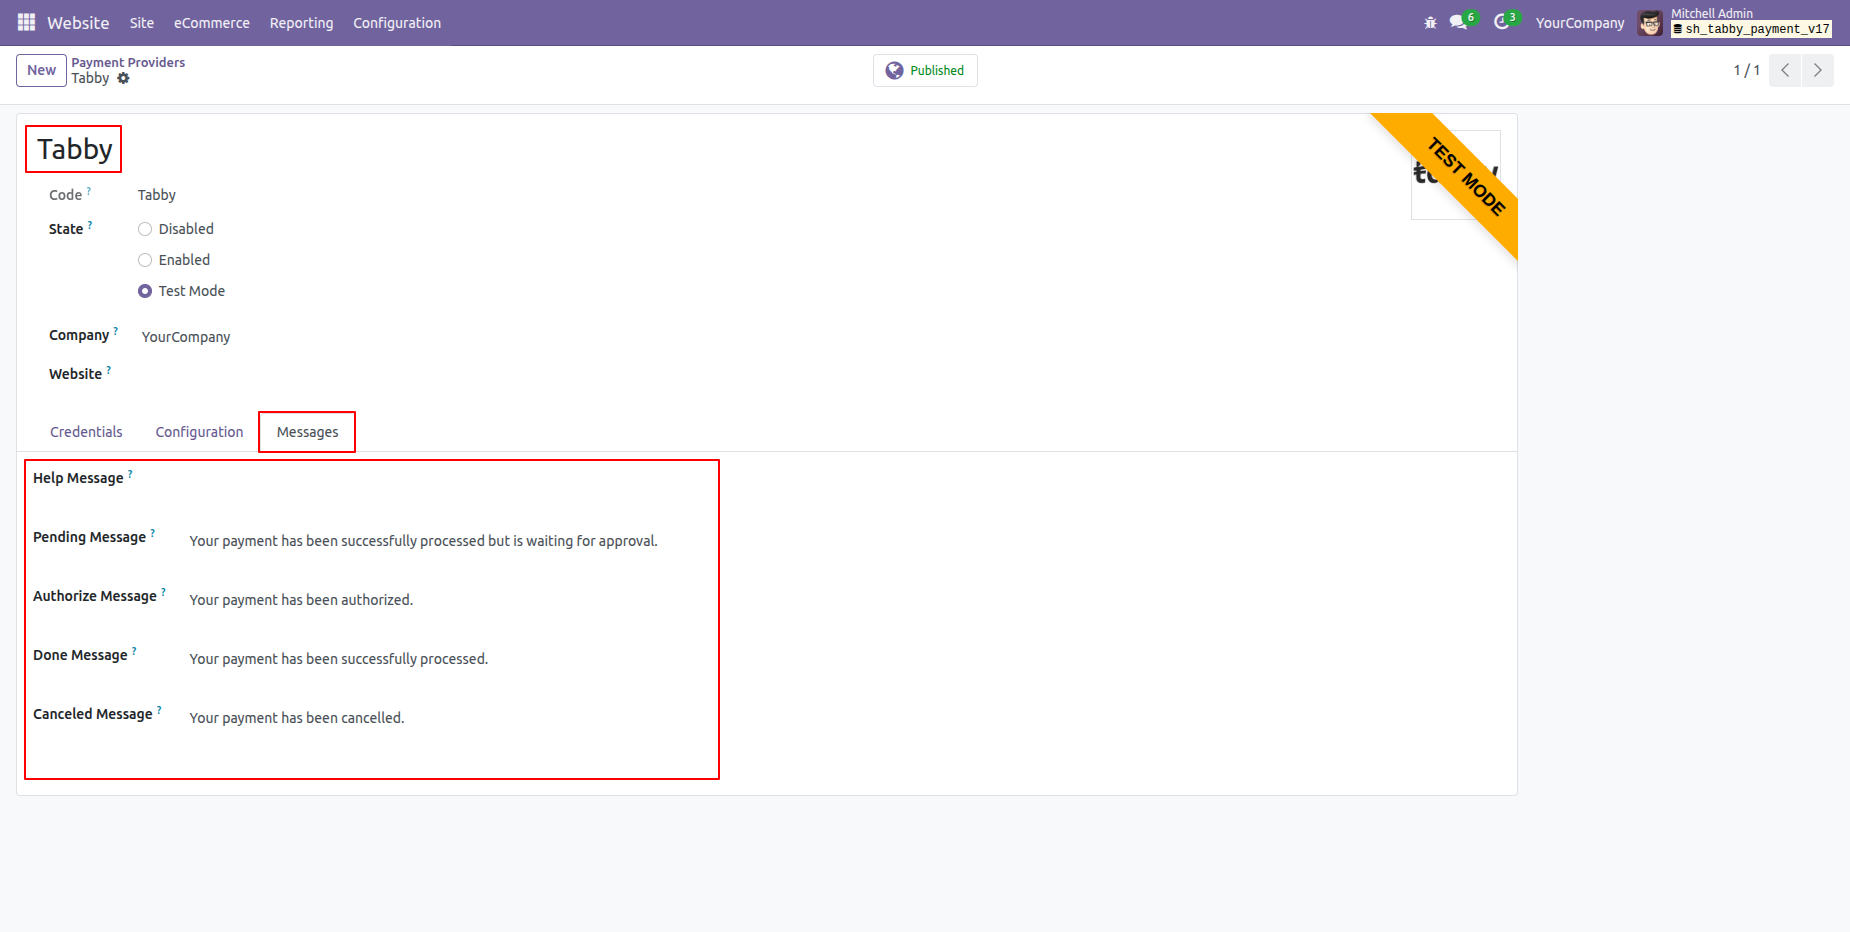
Task: Select the Enabled state option
Action: click(x=145, y=260)
